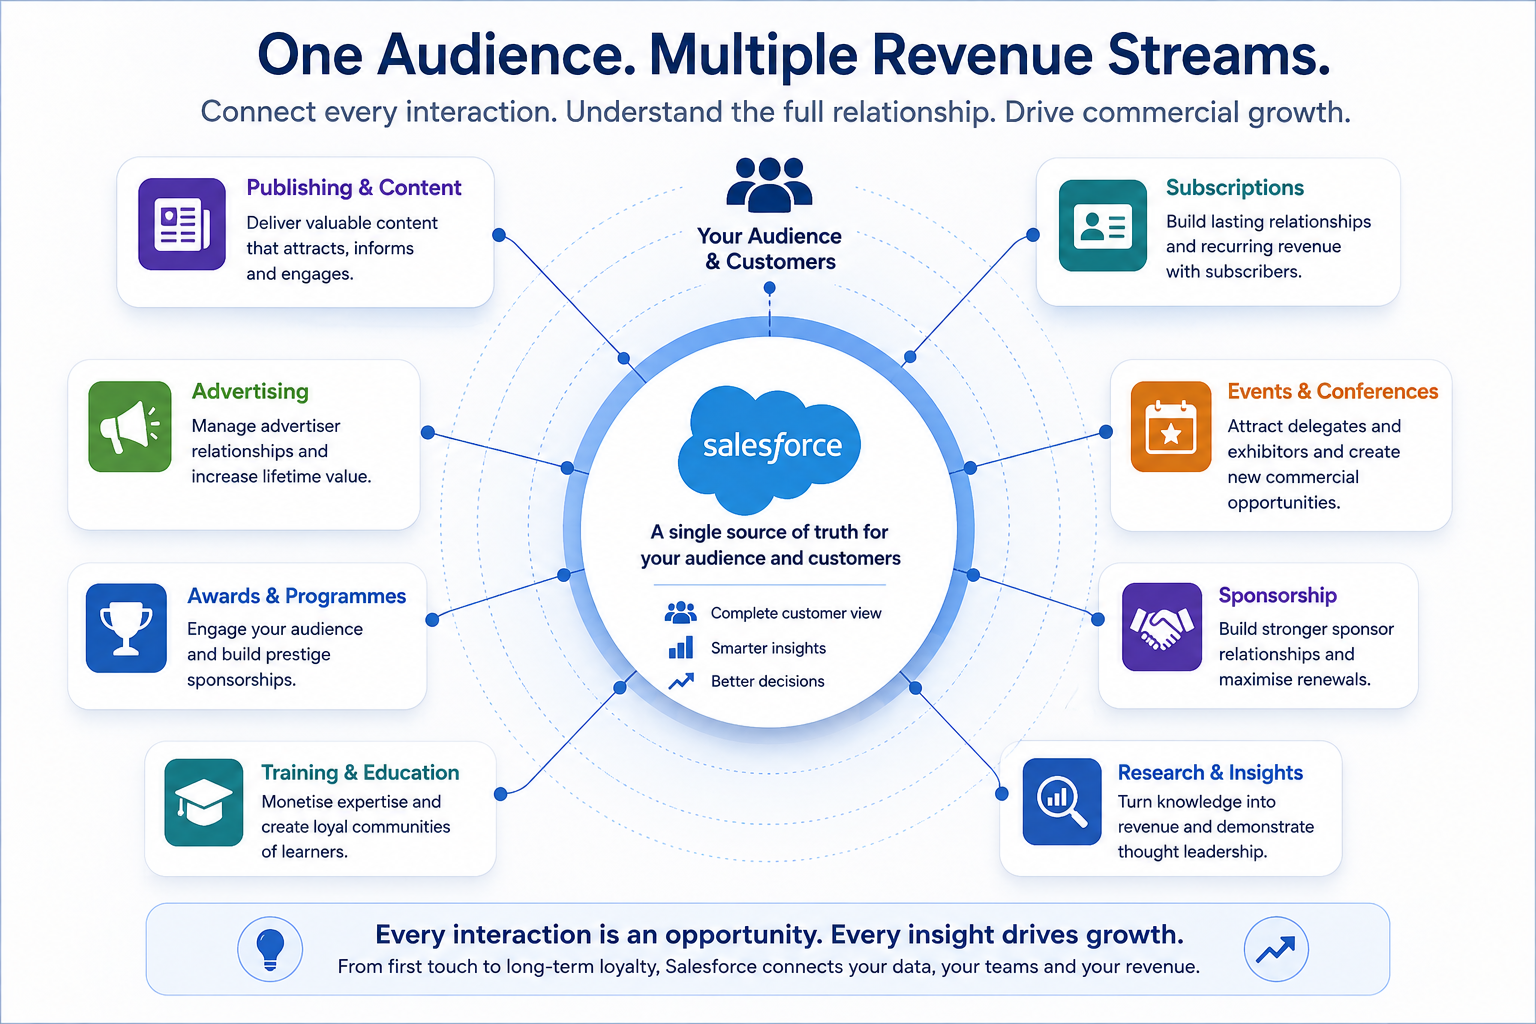Select the calendar star Events & Conferences icon
The image size is (1536, 1024).
tap(1171, 426)
